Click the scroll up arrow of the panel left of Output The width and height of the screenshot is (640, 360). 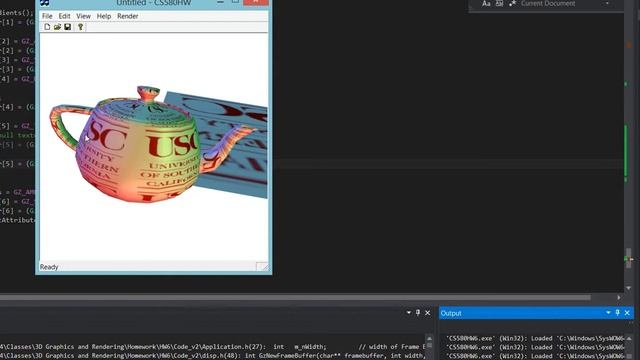click(429, 338)
